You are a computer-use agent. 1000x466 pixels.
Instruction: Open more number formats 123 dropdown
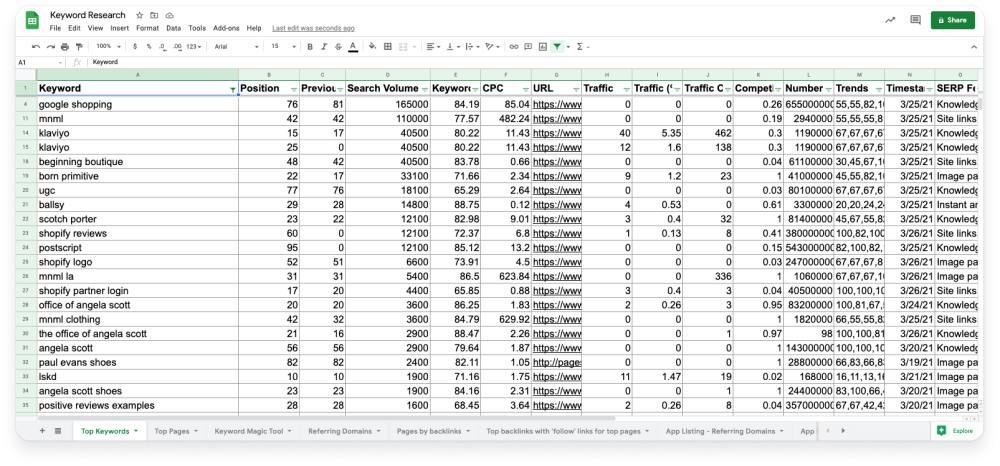pyautogui.click(x=195, y=47)
